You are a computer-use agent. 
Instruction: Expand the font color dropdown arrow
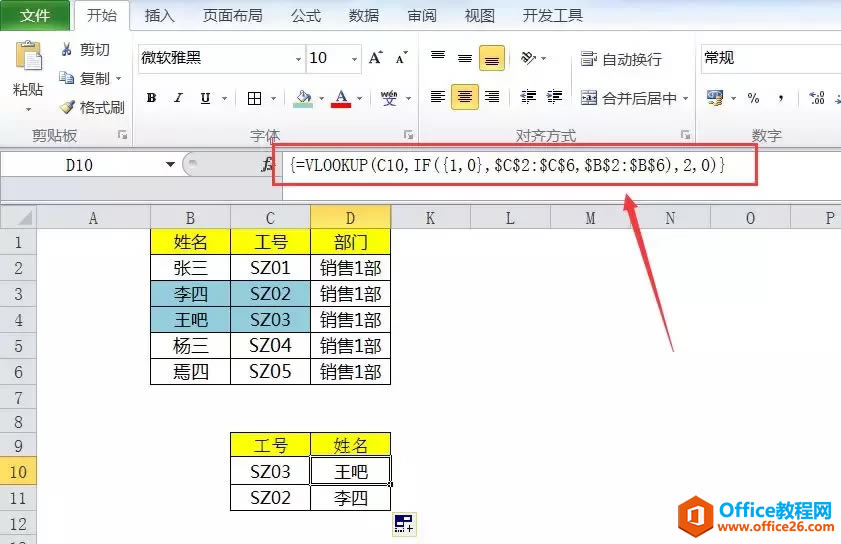pos(359,98)
